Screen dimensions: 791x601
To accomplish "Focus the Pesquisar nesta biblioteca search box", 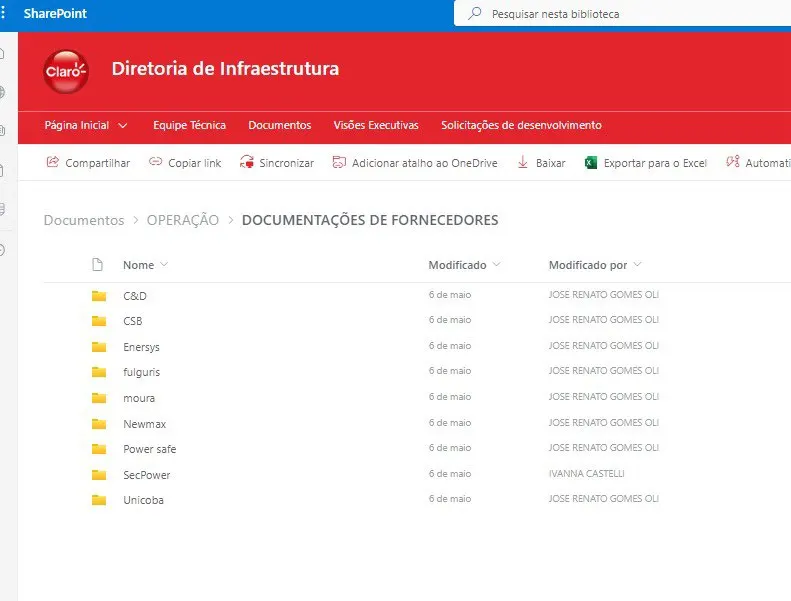I will tap(623, 14).
